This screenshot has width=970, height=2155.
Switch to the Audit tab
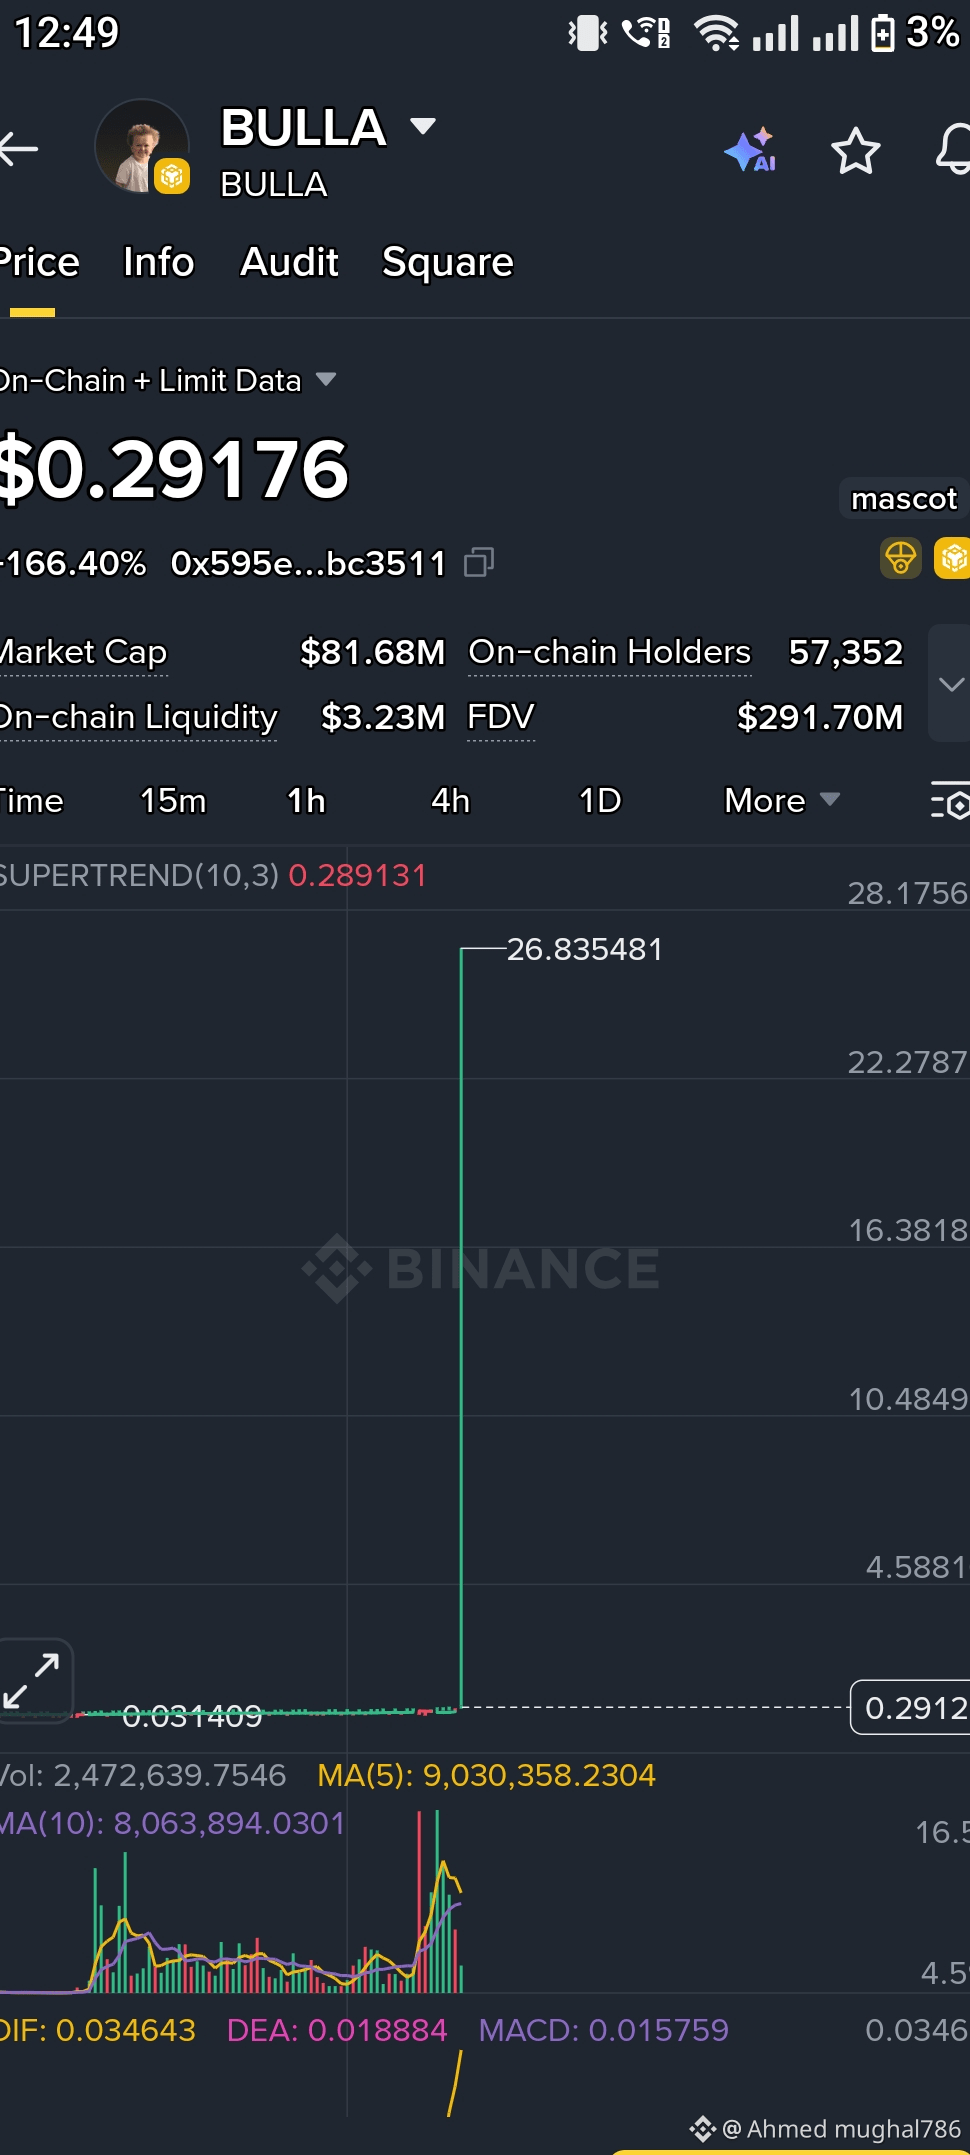coord(289,262)
